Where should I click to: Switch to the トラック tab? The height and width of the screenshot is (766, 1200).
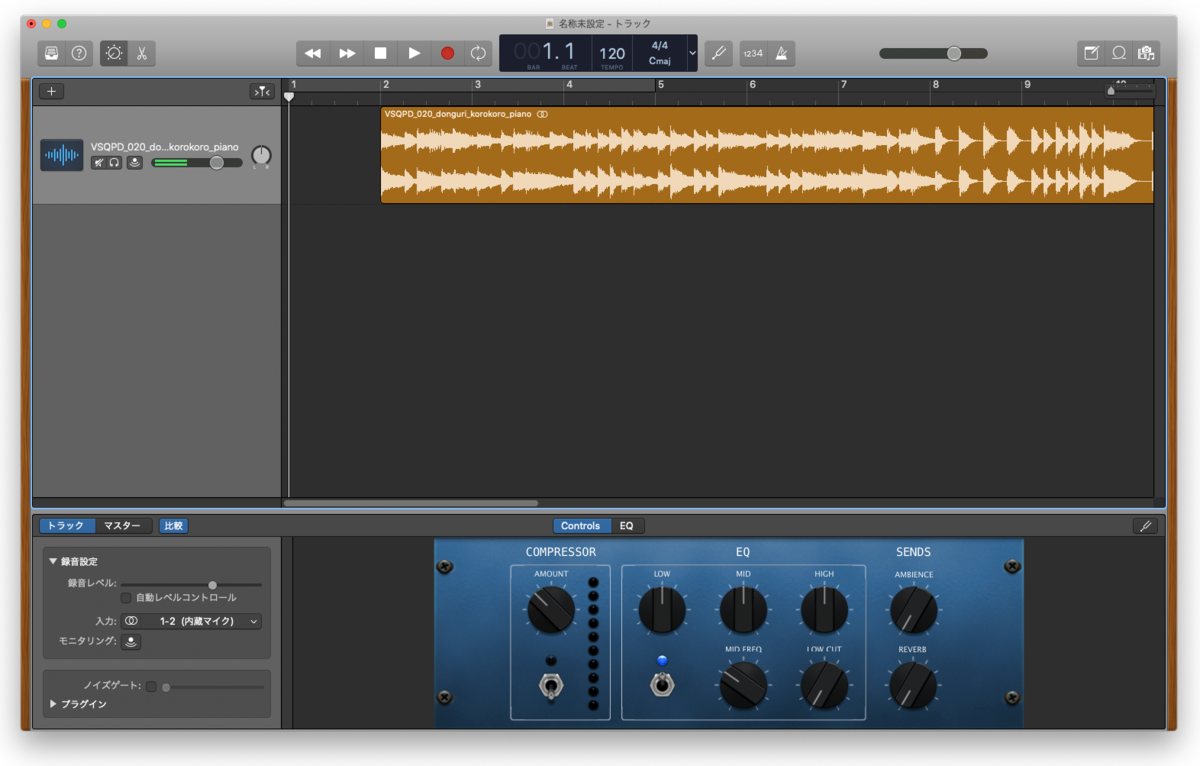pos(67,526)
